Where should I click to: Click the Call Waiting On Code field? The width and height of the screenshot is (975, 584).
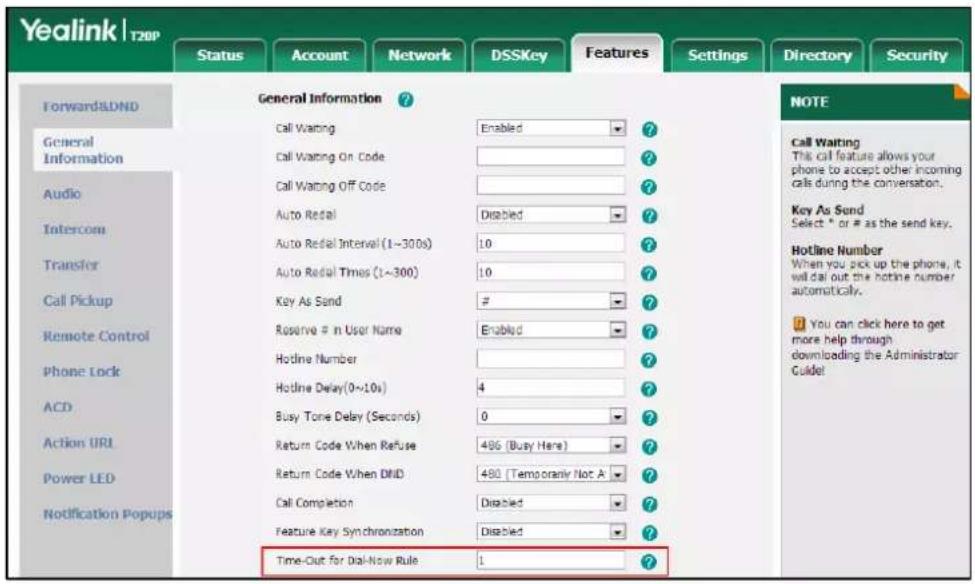tap(551, 157)
